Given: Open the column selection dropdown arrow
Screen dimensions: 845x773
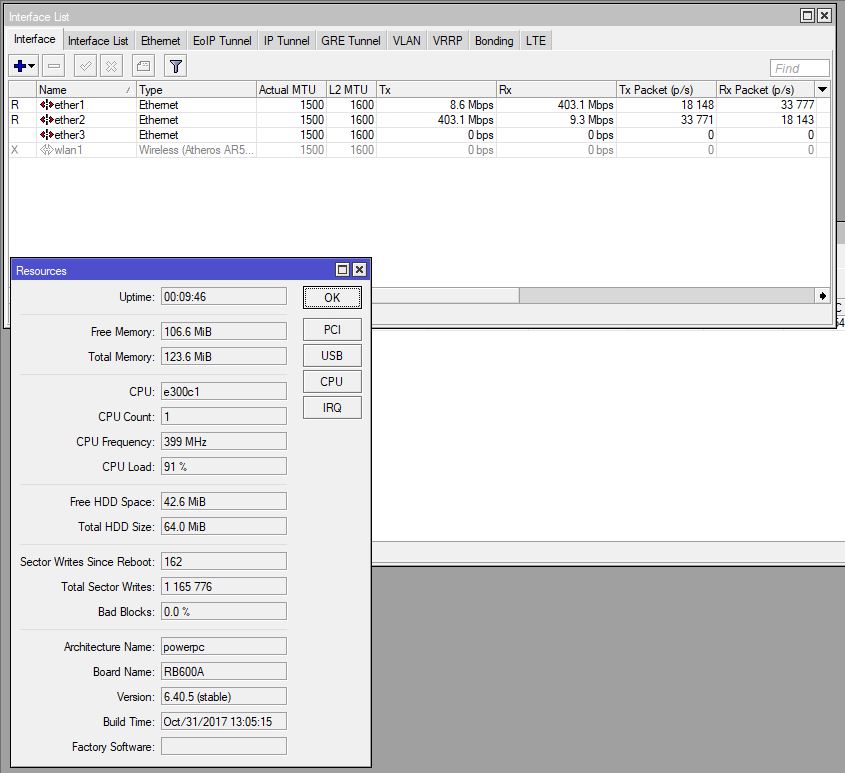Looking at the screenshot, I should pos(822,89).
